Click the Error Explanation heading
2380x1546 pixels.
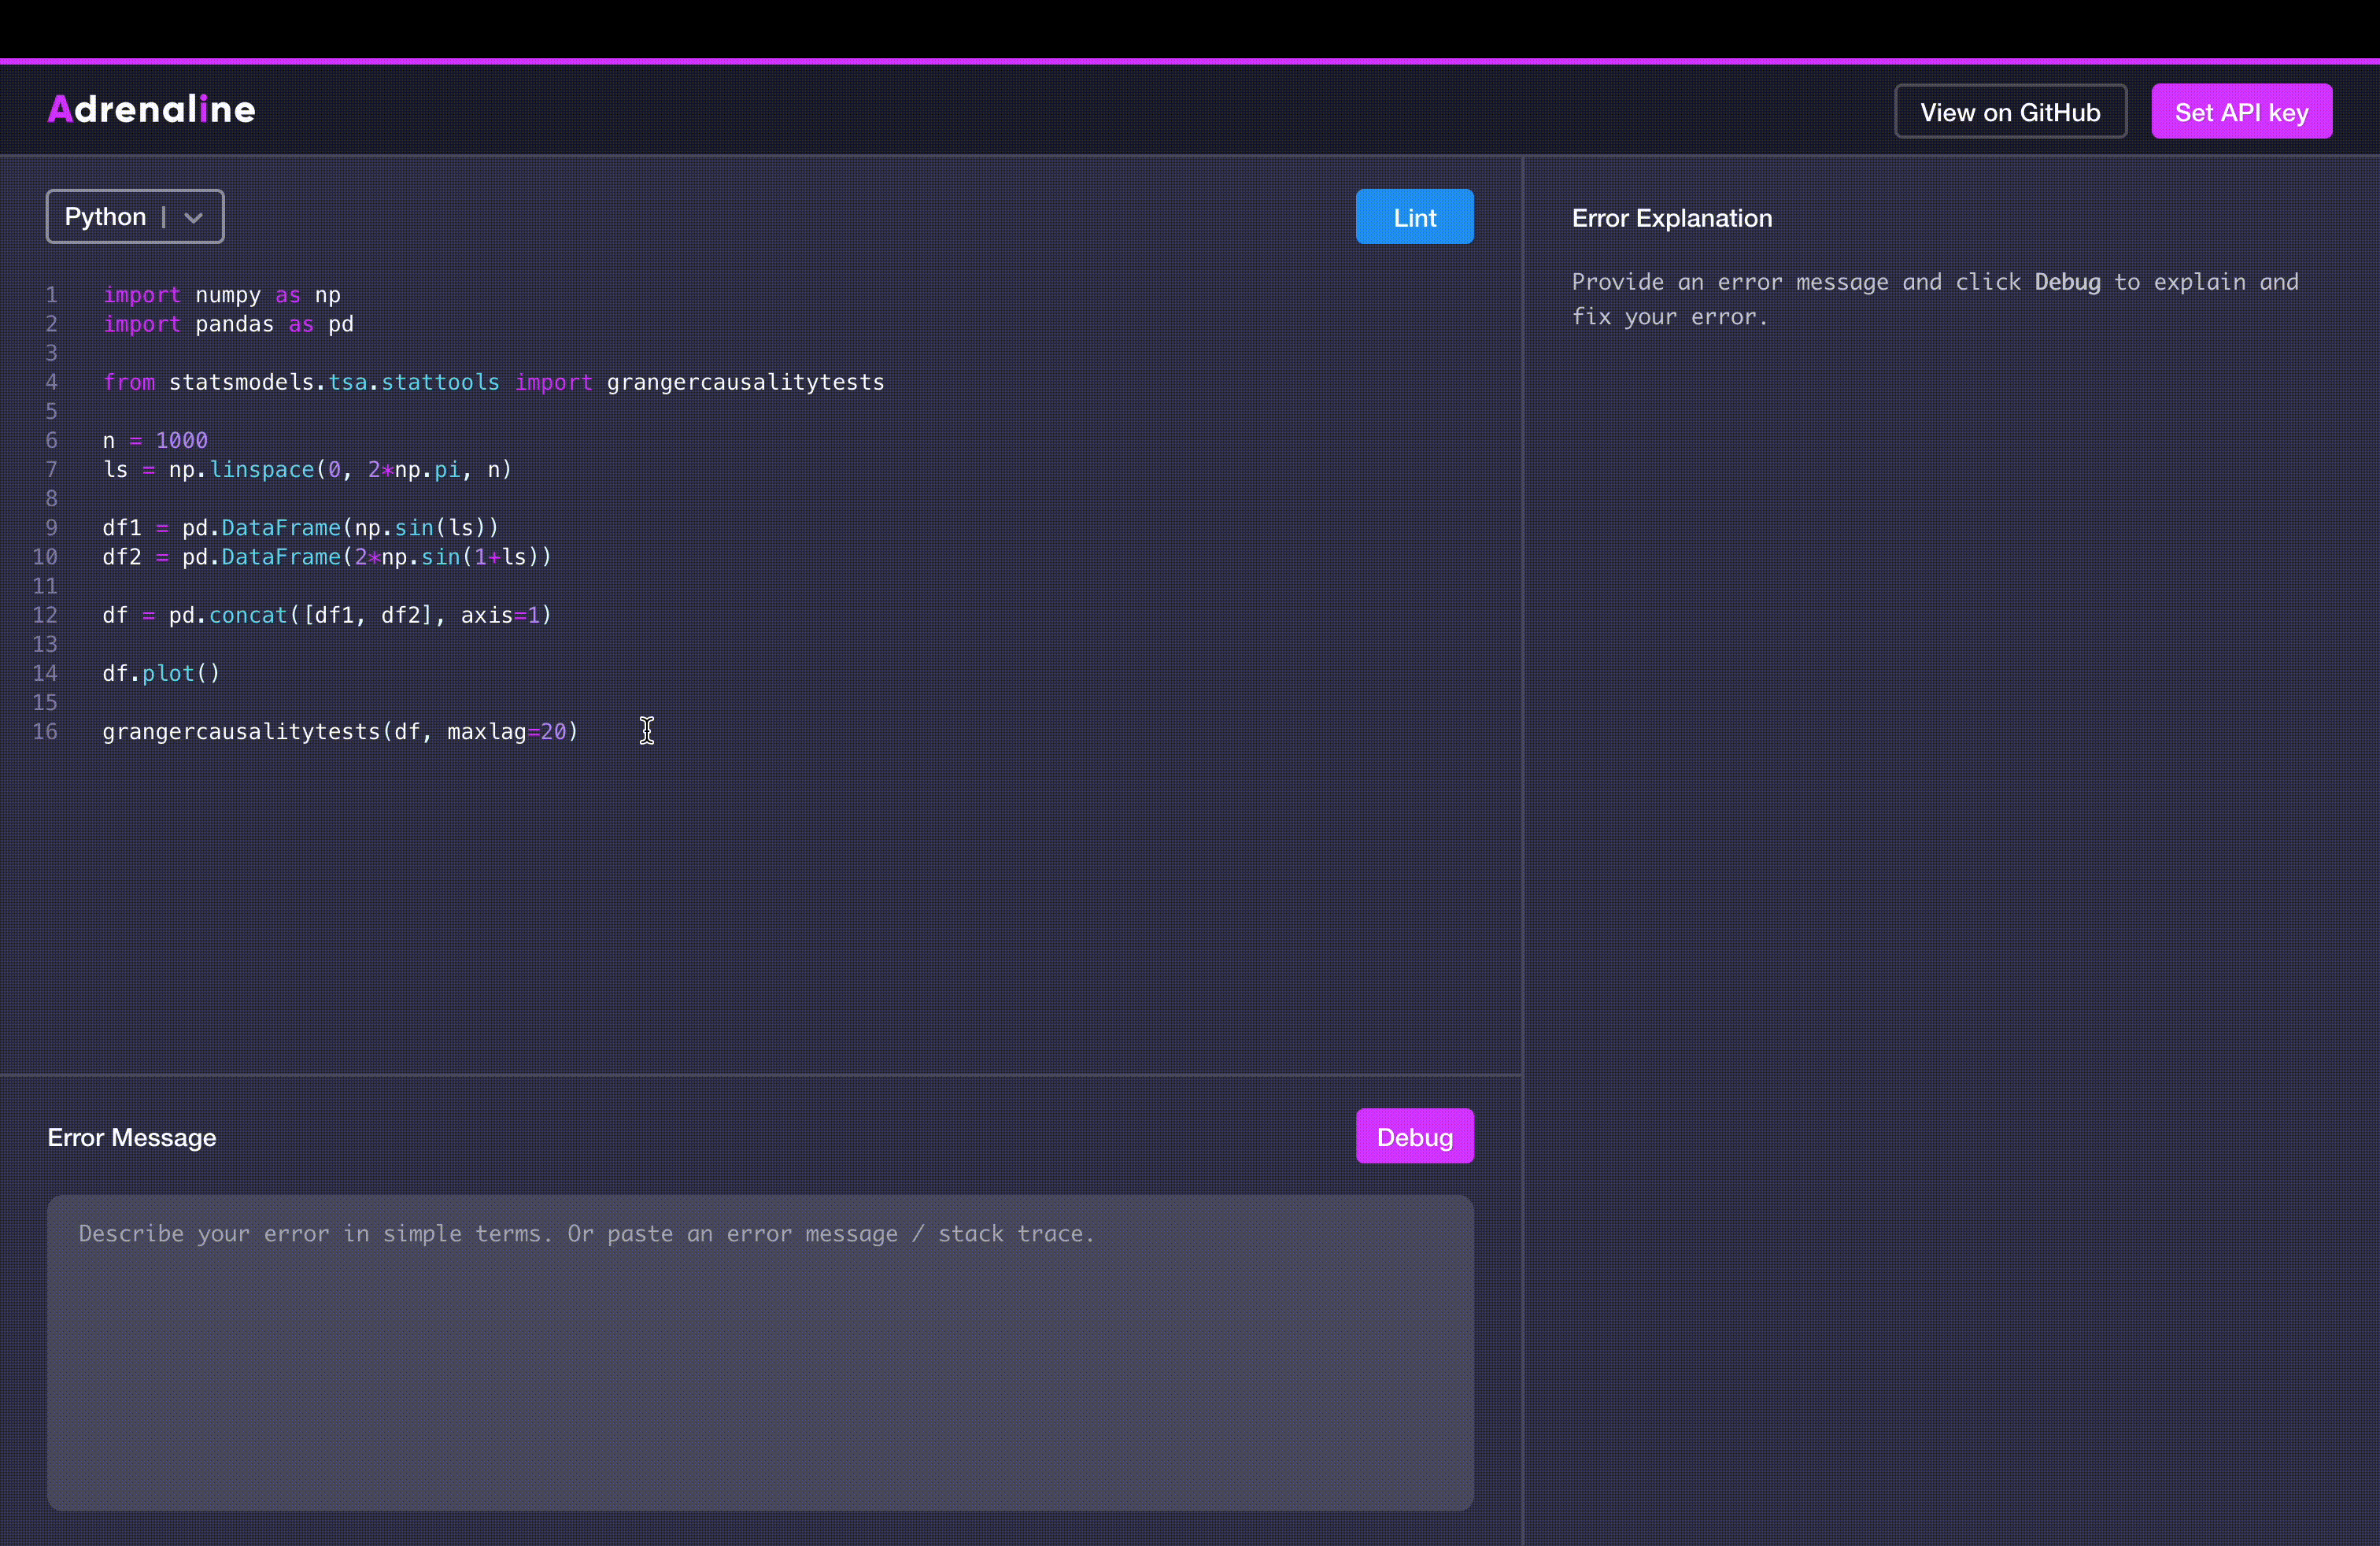click(x=1671, y=218)
